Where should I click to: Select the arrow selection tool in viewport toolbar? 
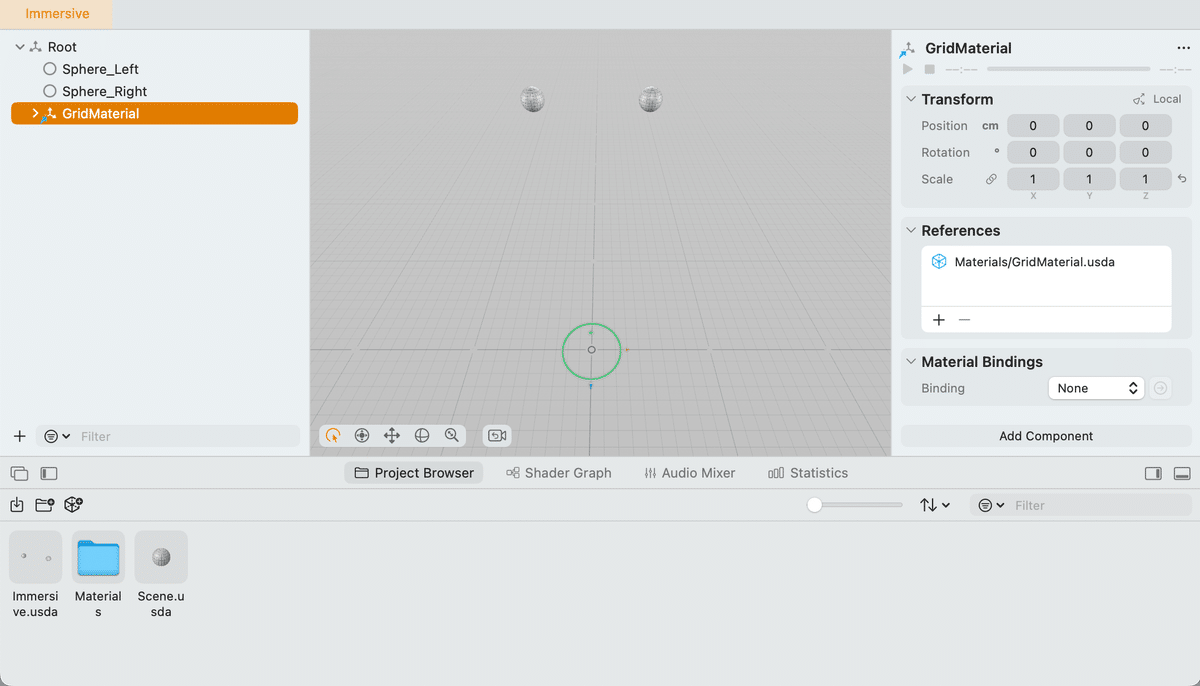[333, 435]
